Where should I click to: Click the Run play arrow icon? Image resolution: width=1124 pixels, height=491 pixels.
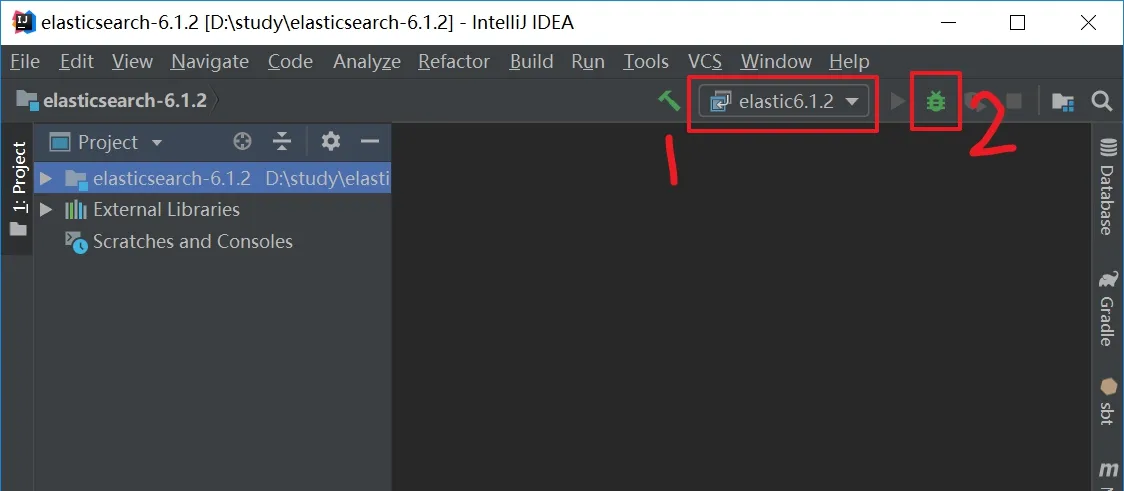[x=897, y=101]
